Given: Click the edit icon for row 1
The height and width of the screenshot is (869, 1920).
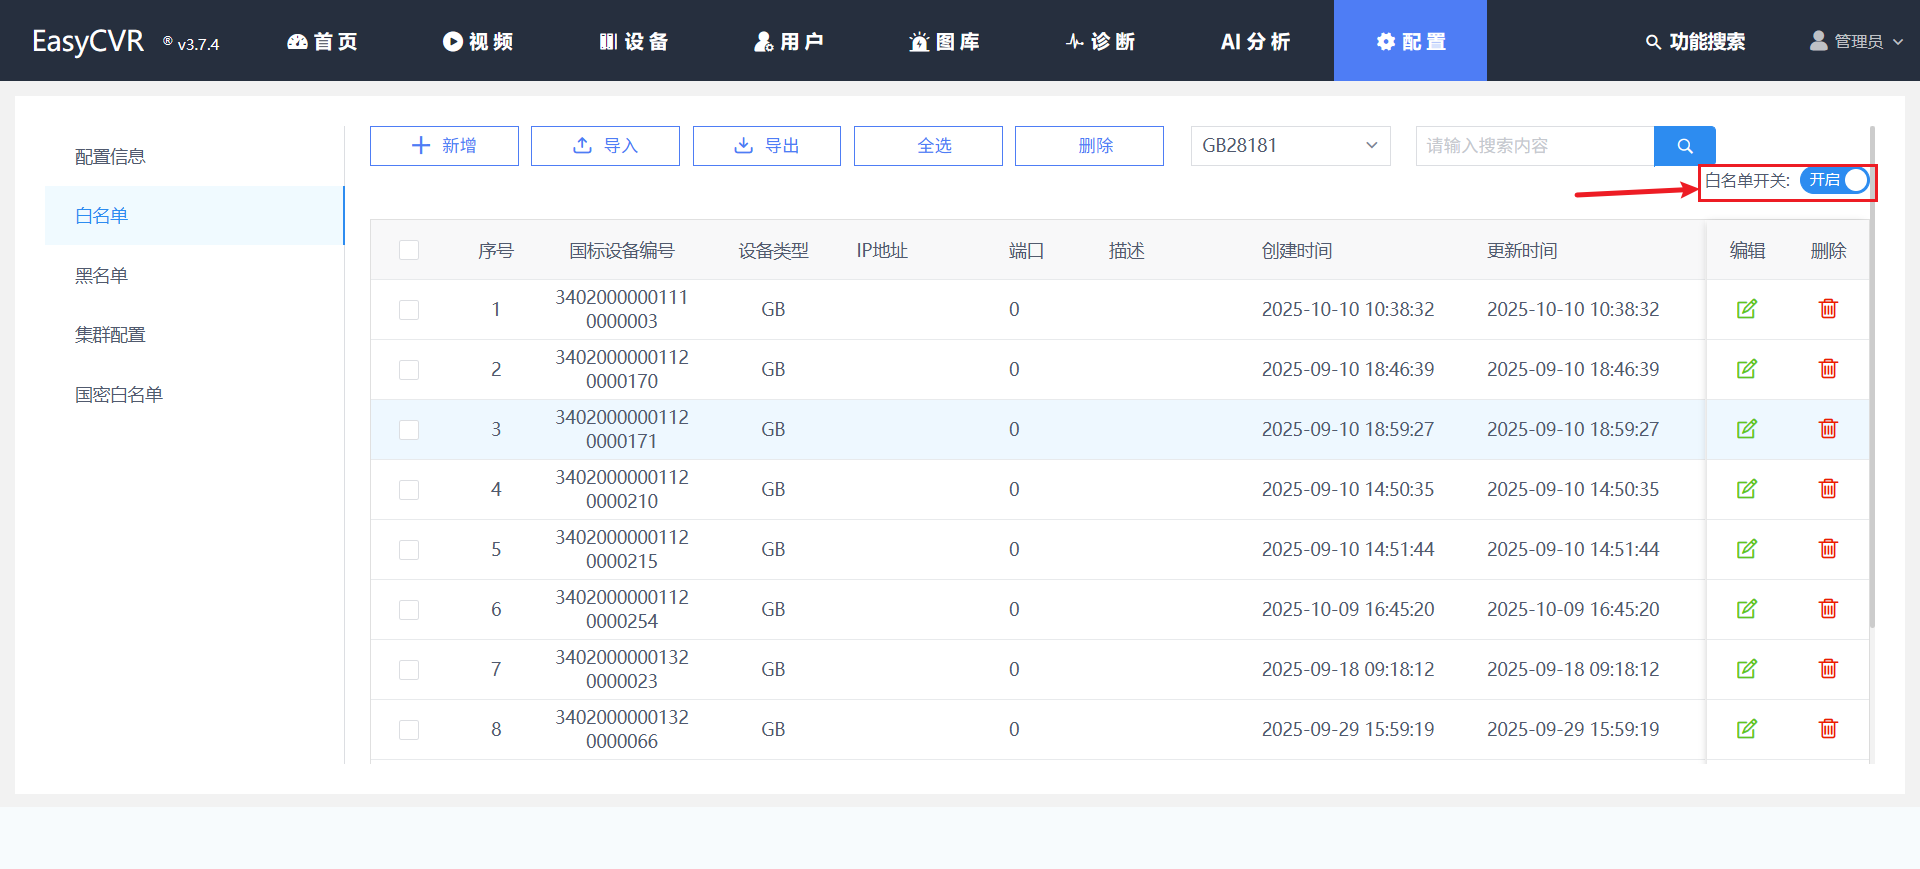Looking at the screenshot, I should [1746, 309].
